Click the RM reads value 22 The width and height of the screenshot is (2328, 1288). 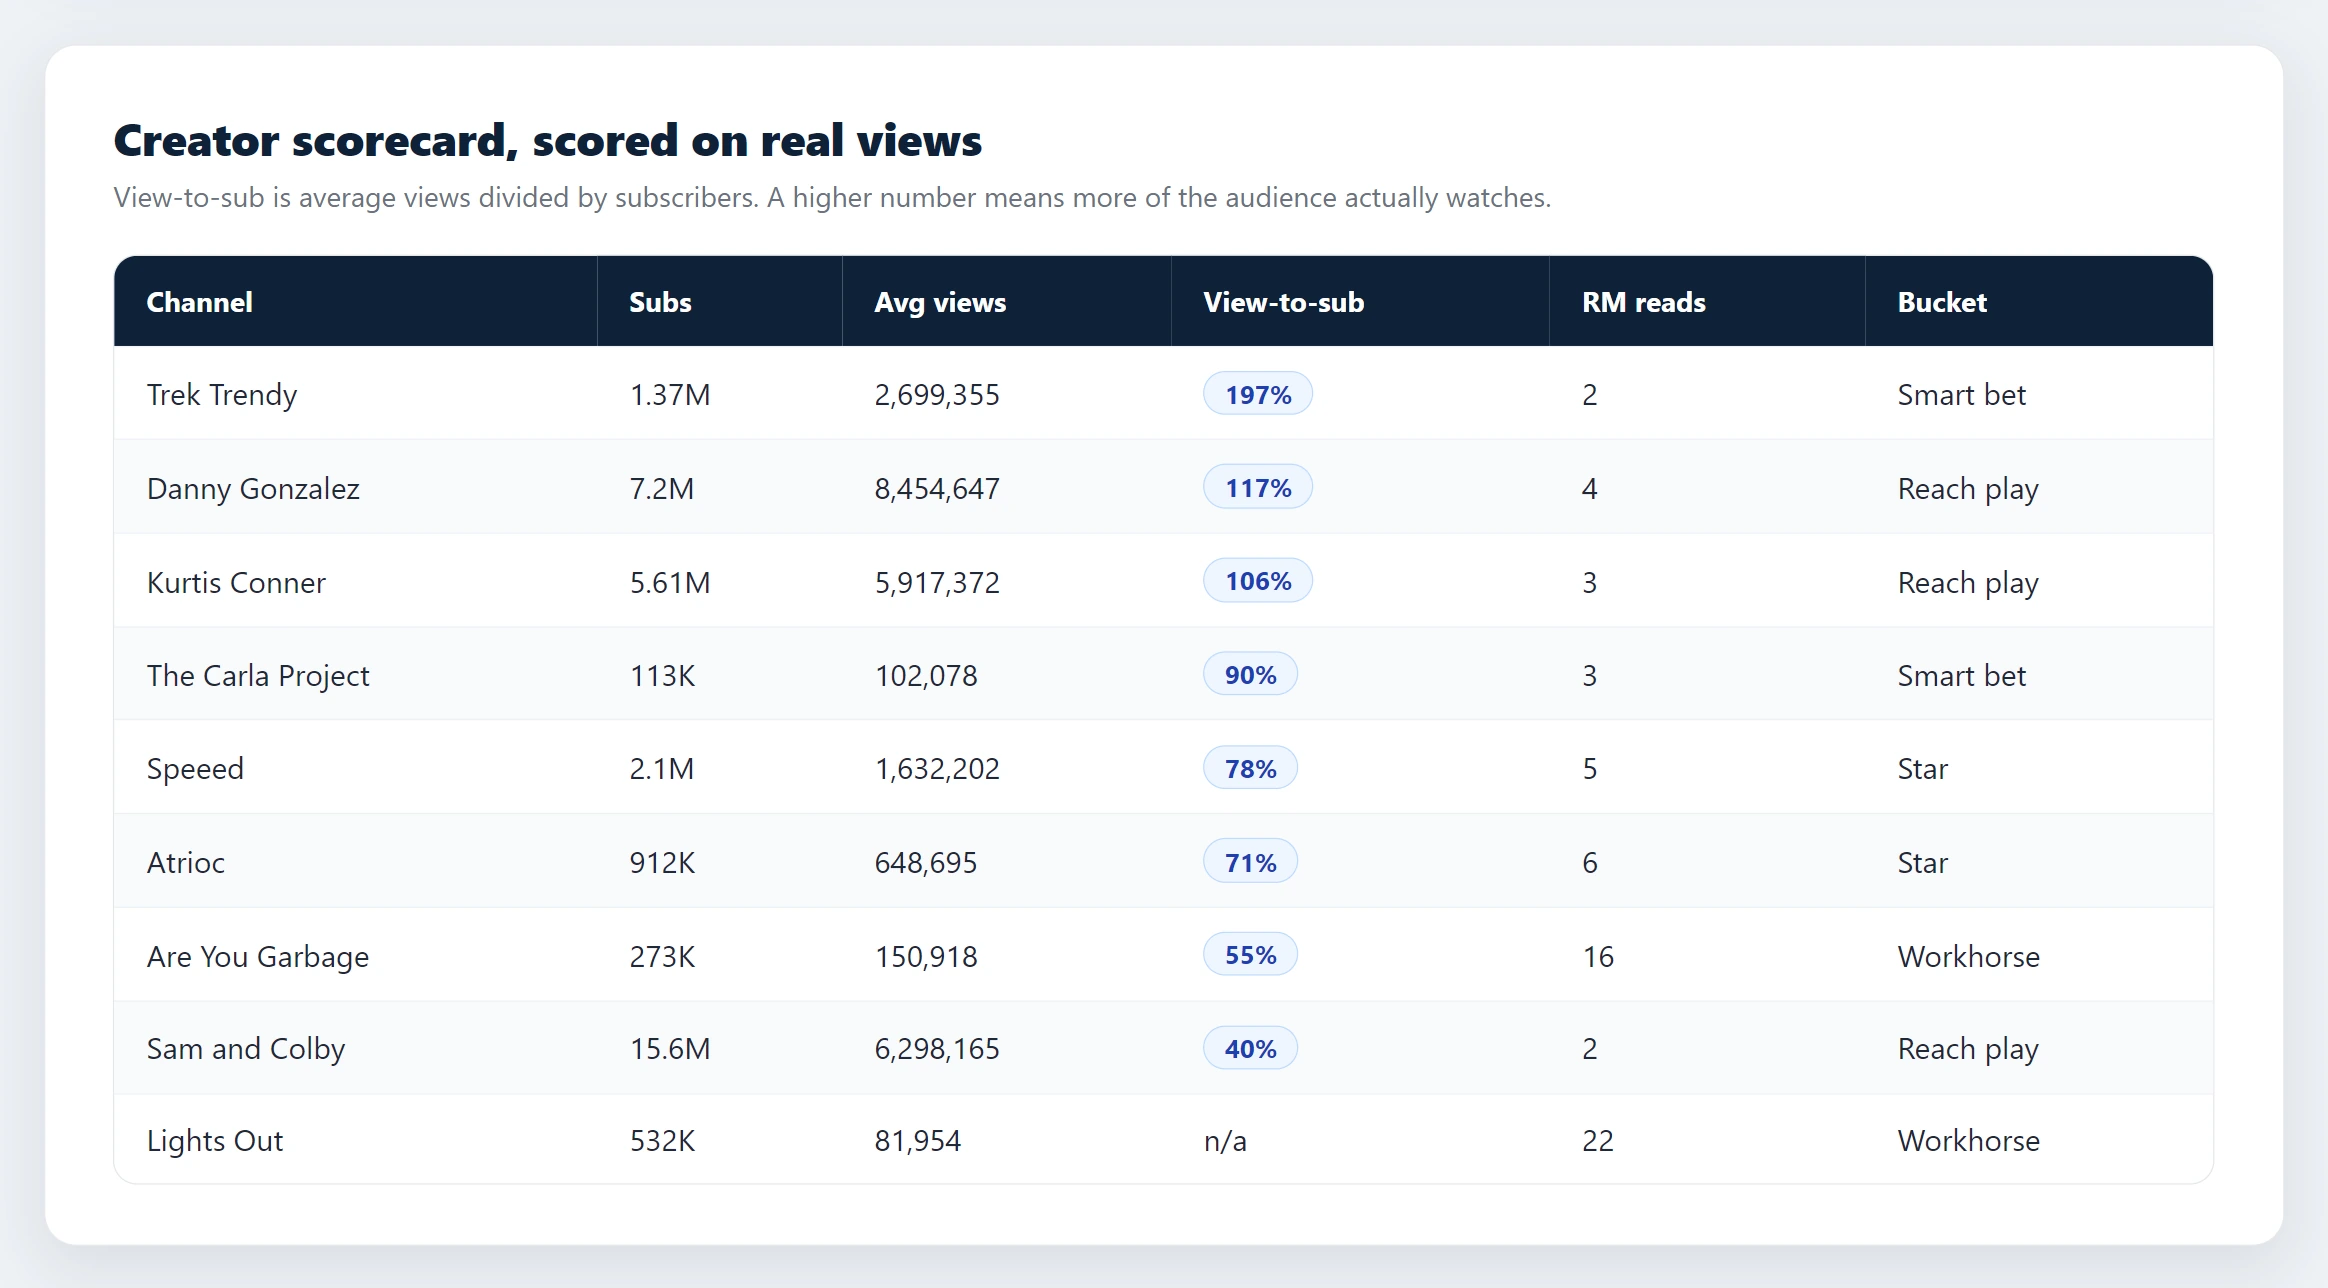1598,1141
